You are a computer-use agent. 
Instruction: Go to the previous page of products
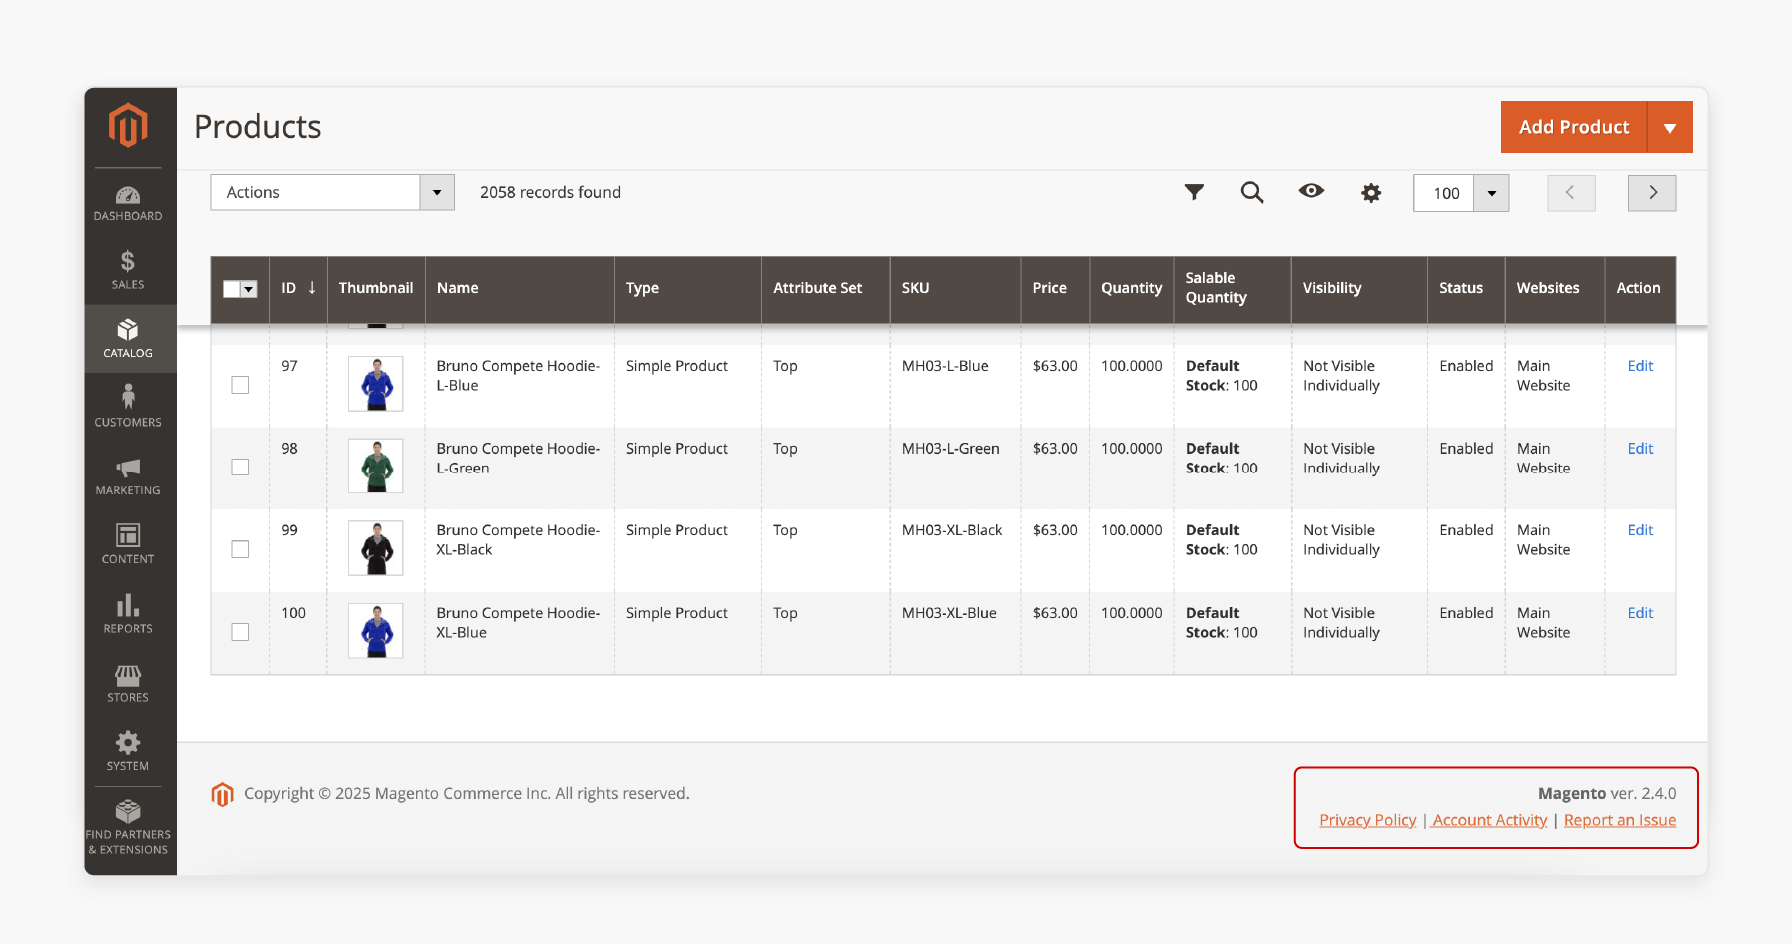coord(1571,193)
